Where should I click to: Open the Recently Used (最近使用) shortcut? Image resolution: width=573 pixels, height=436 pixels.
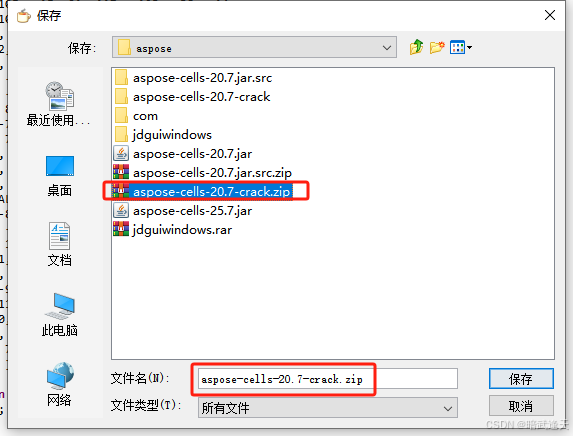click(58, 104)
